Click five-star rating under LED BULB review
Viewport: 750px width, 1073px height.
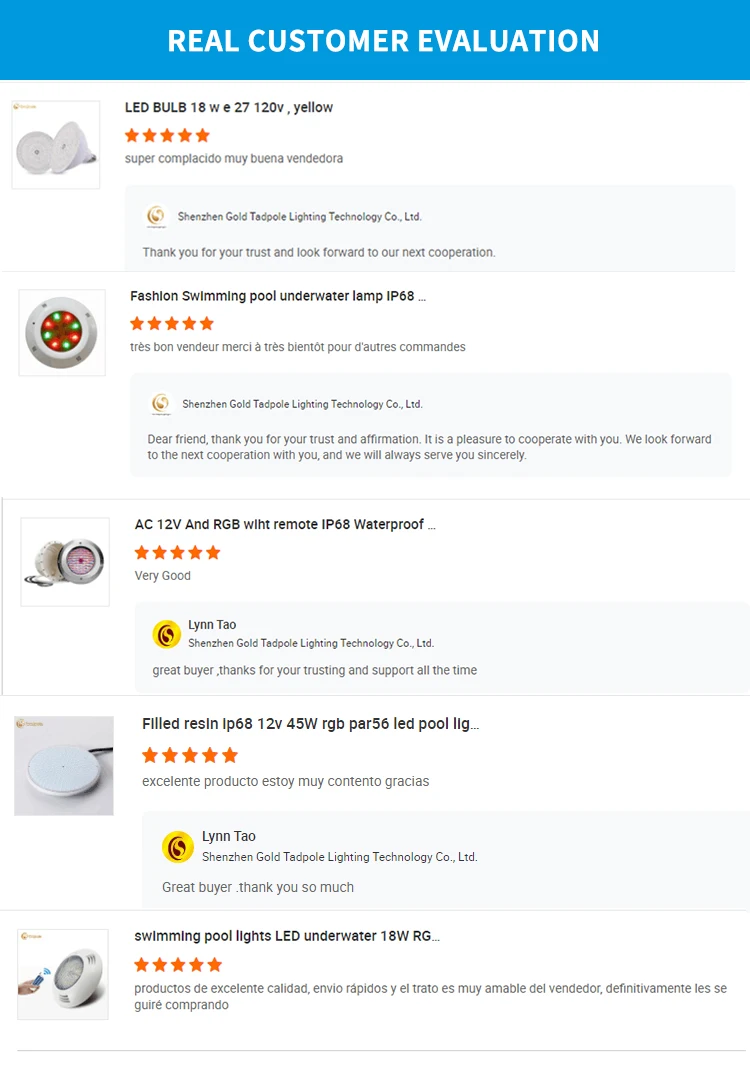[167, 135]
